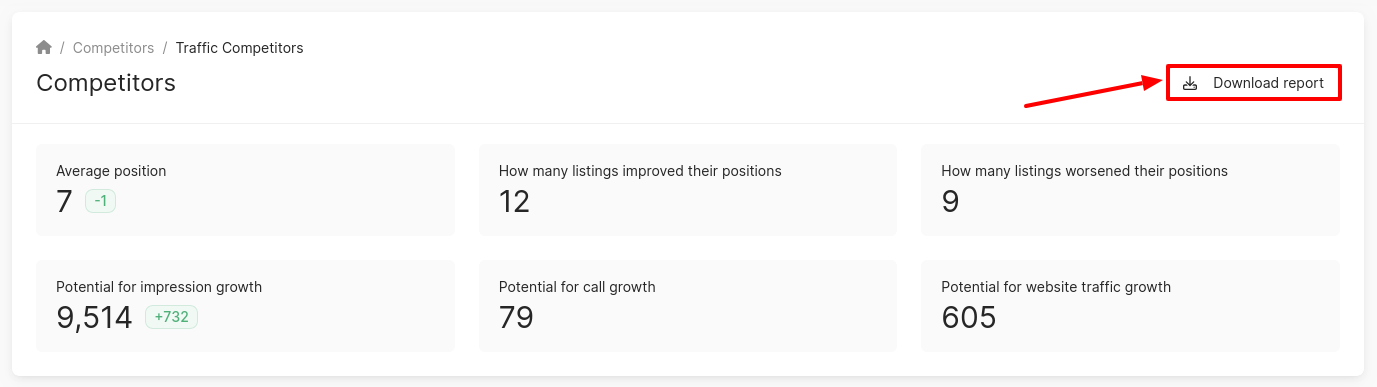Open the Competitors breadcrumb link
1377x387 pixels.
point(113,48)
